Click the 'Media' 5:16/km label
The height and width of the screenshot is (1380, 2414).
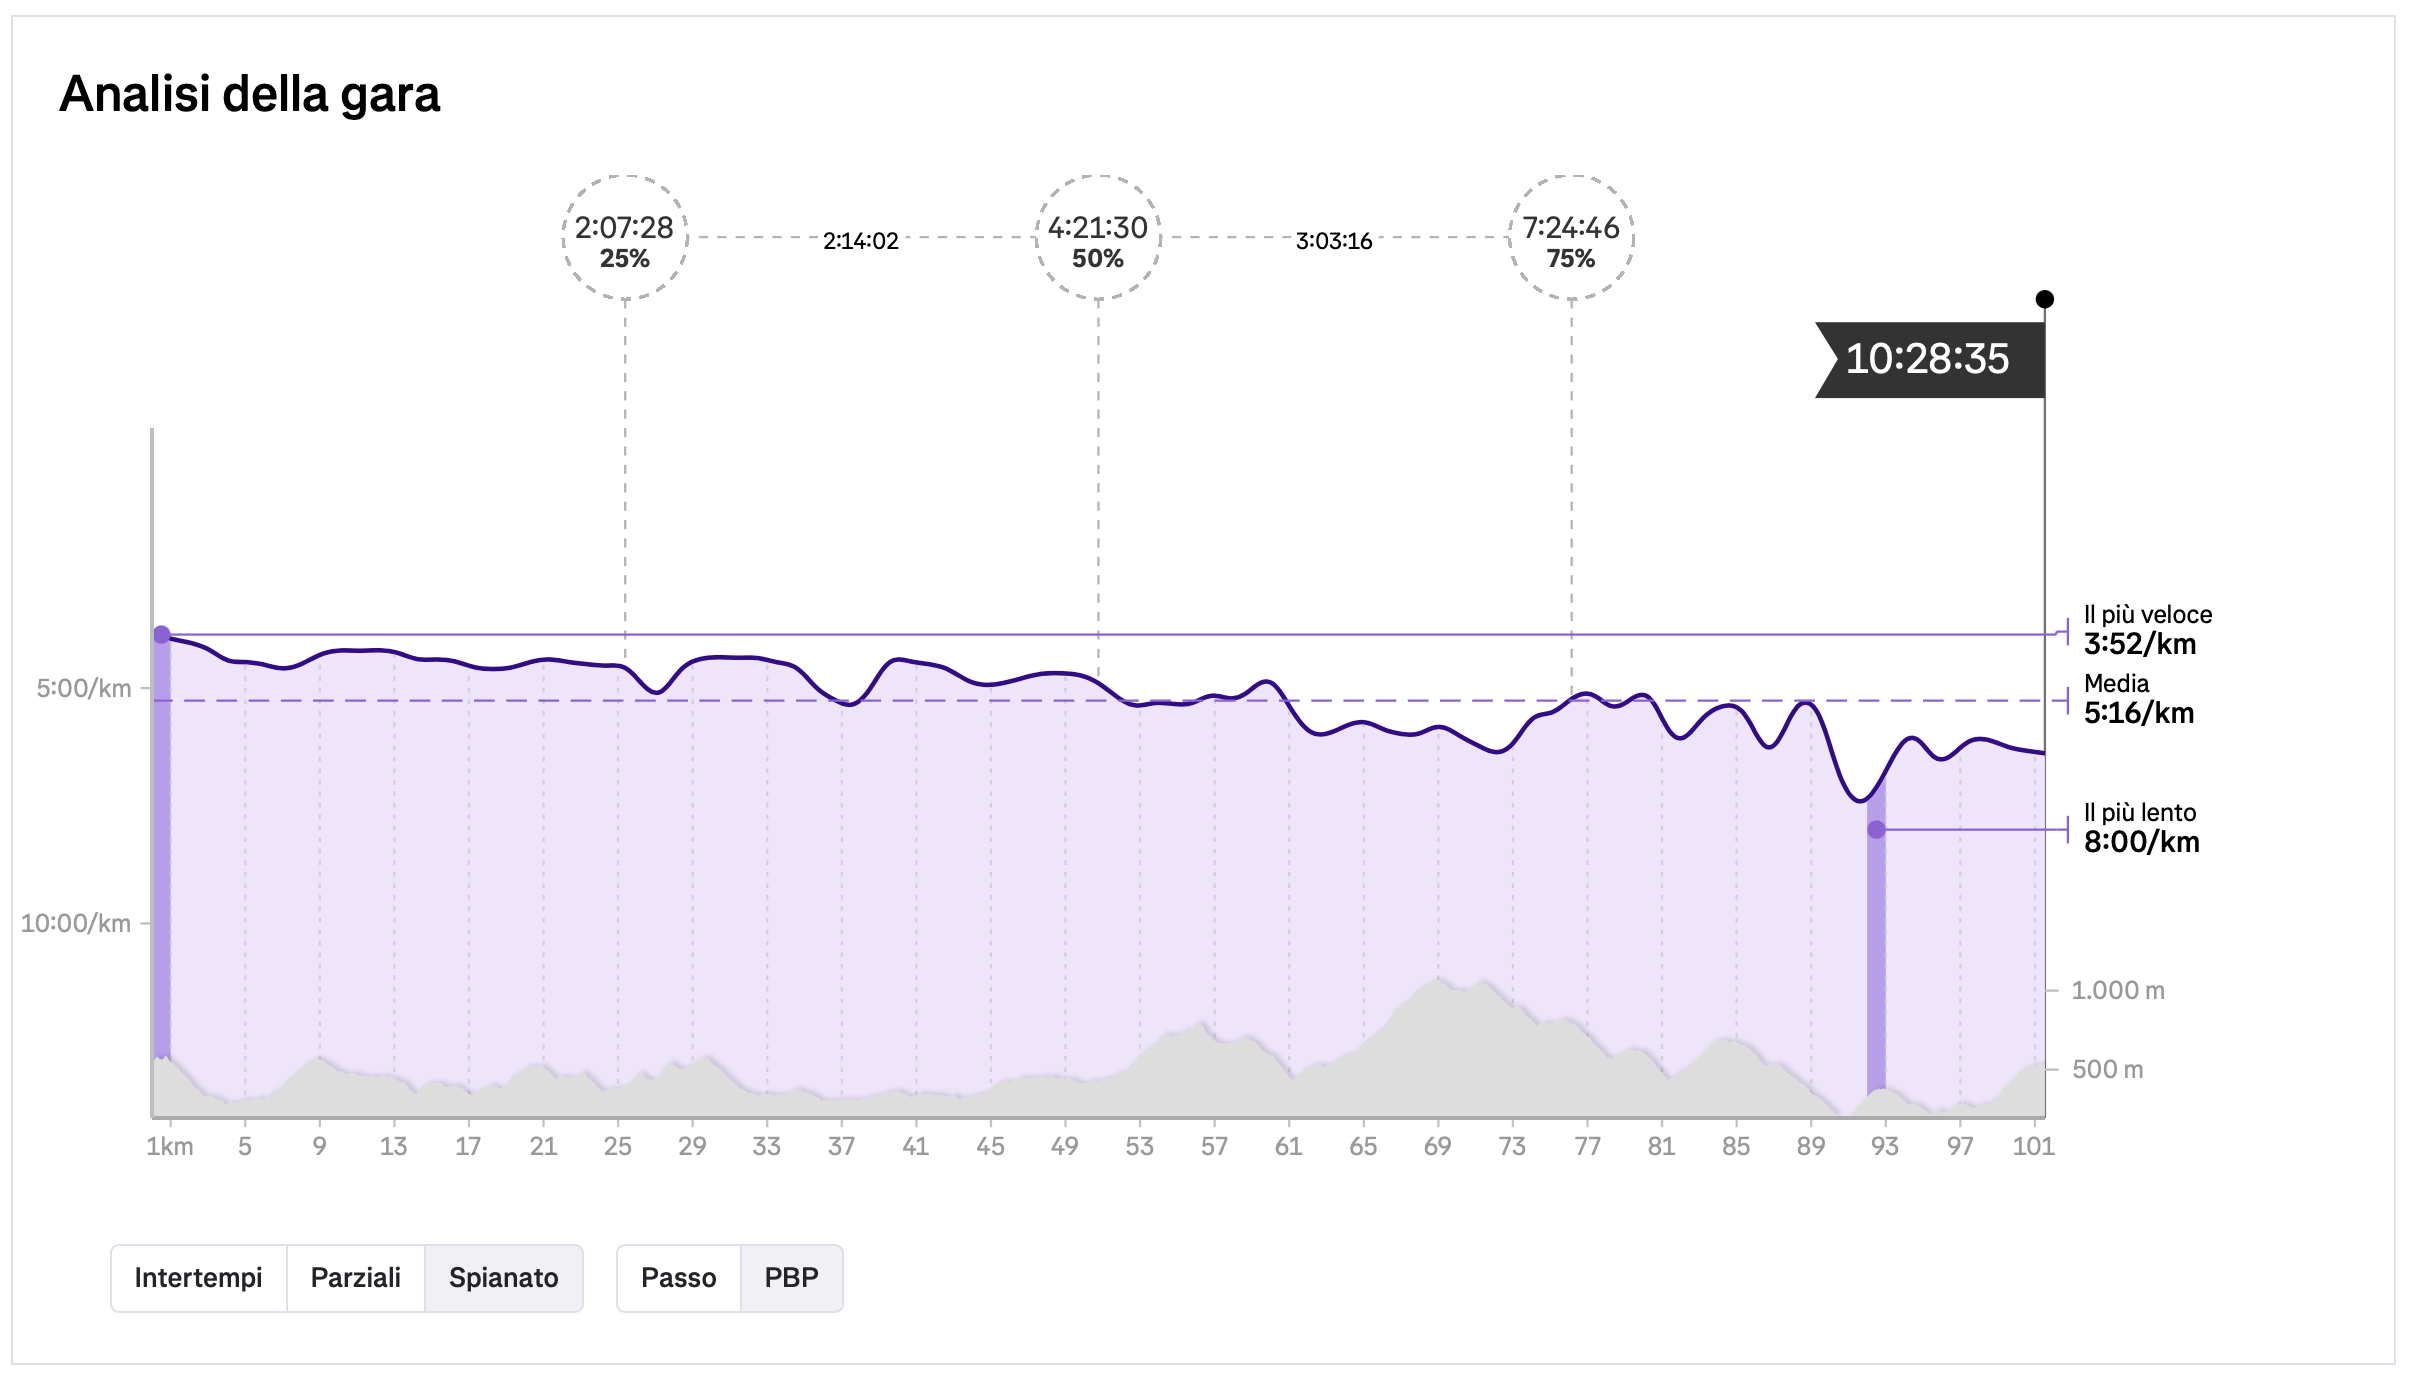click(x=2139, y=699)
